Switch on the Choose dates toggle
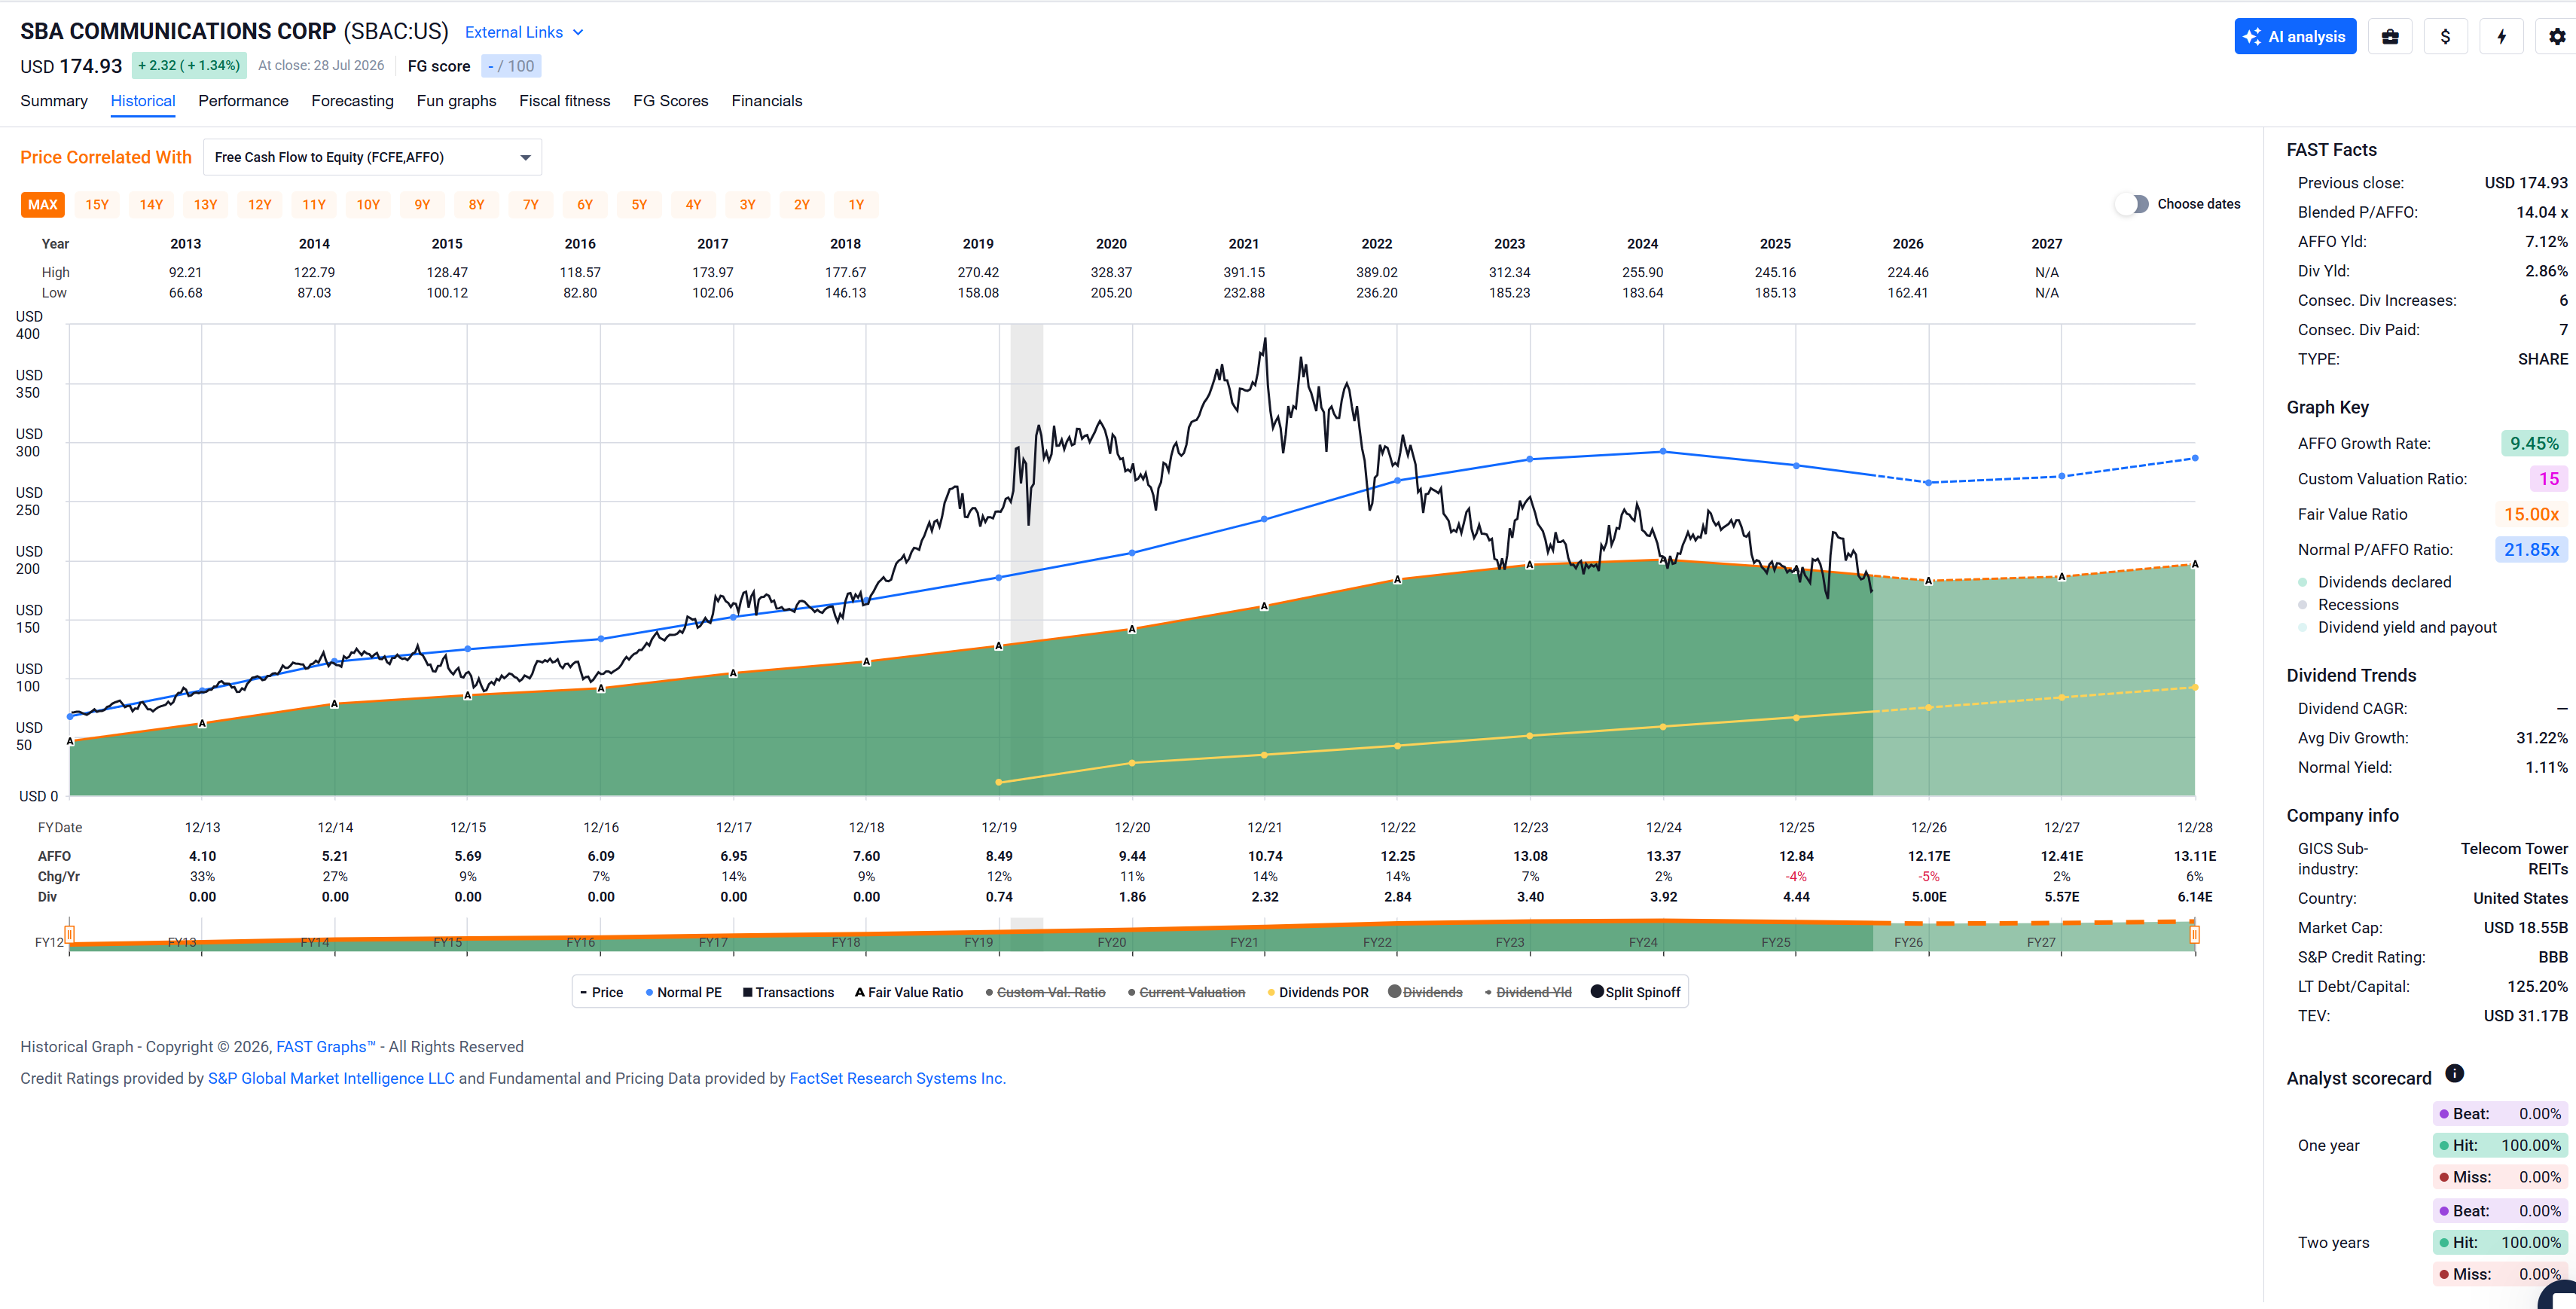2576x1309 pixels. pyautogui.click(x=2132, y=204)
